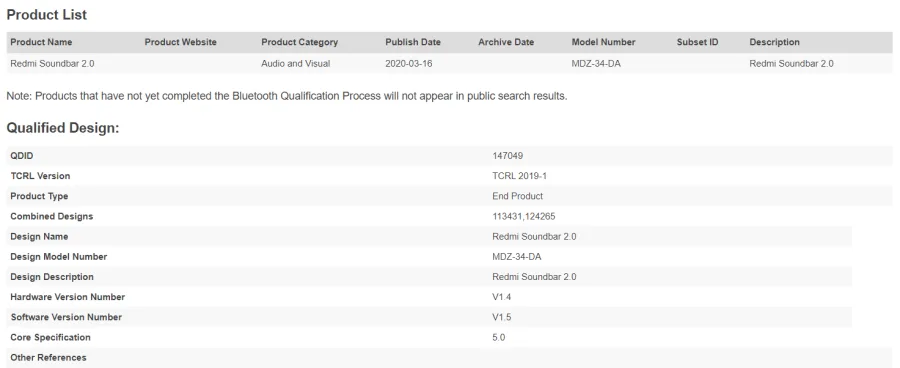Screen dimensions: 900x368
Task: Click the TCRL 2019-1 value
Action: (519, 176)
